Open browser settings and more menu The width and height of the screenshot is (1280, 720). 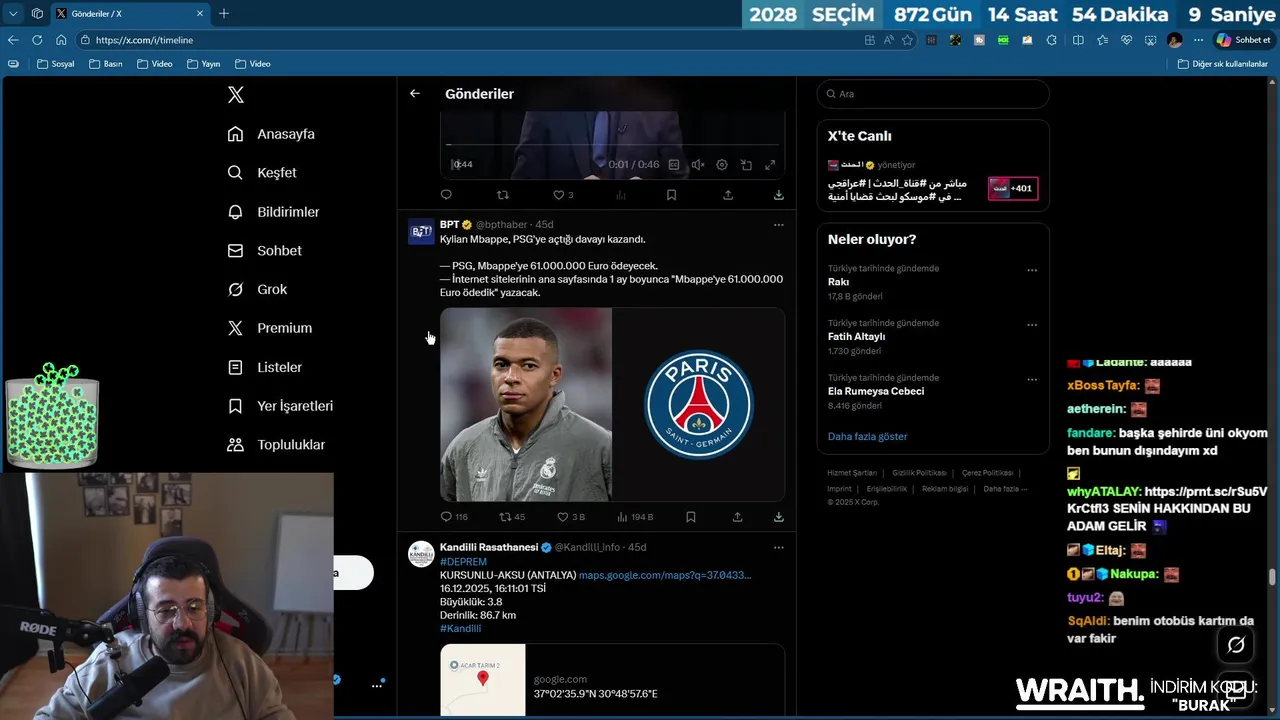pyautogui.click(x=1198, y=40)
